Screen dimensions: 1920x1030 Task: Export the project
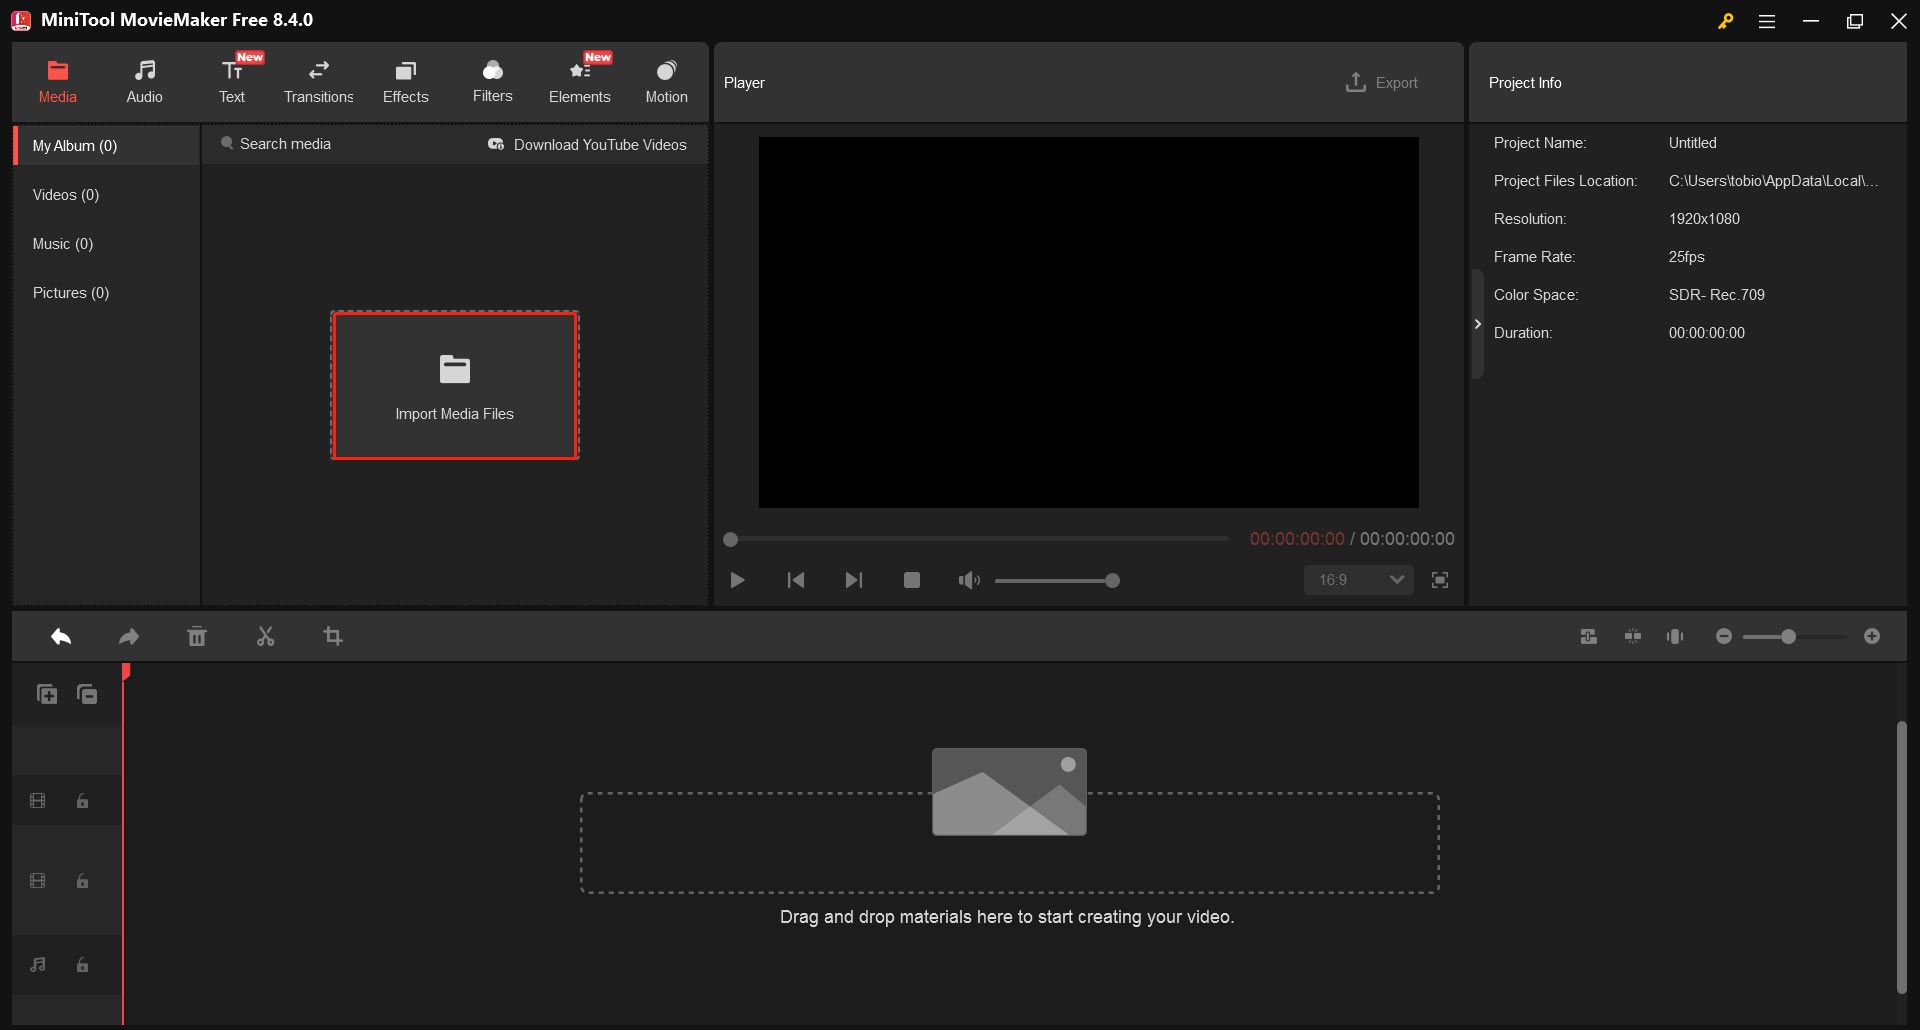tap(1381, 82)
